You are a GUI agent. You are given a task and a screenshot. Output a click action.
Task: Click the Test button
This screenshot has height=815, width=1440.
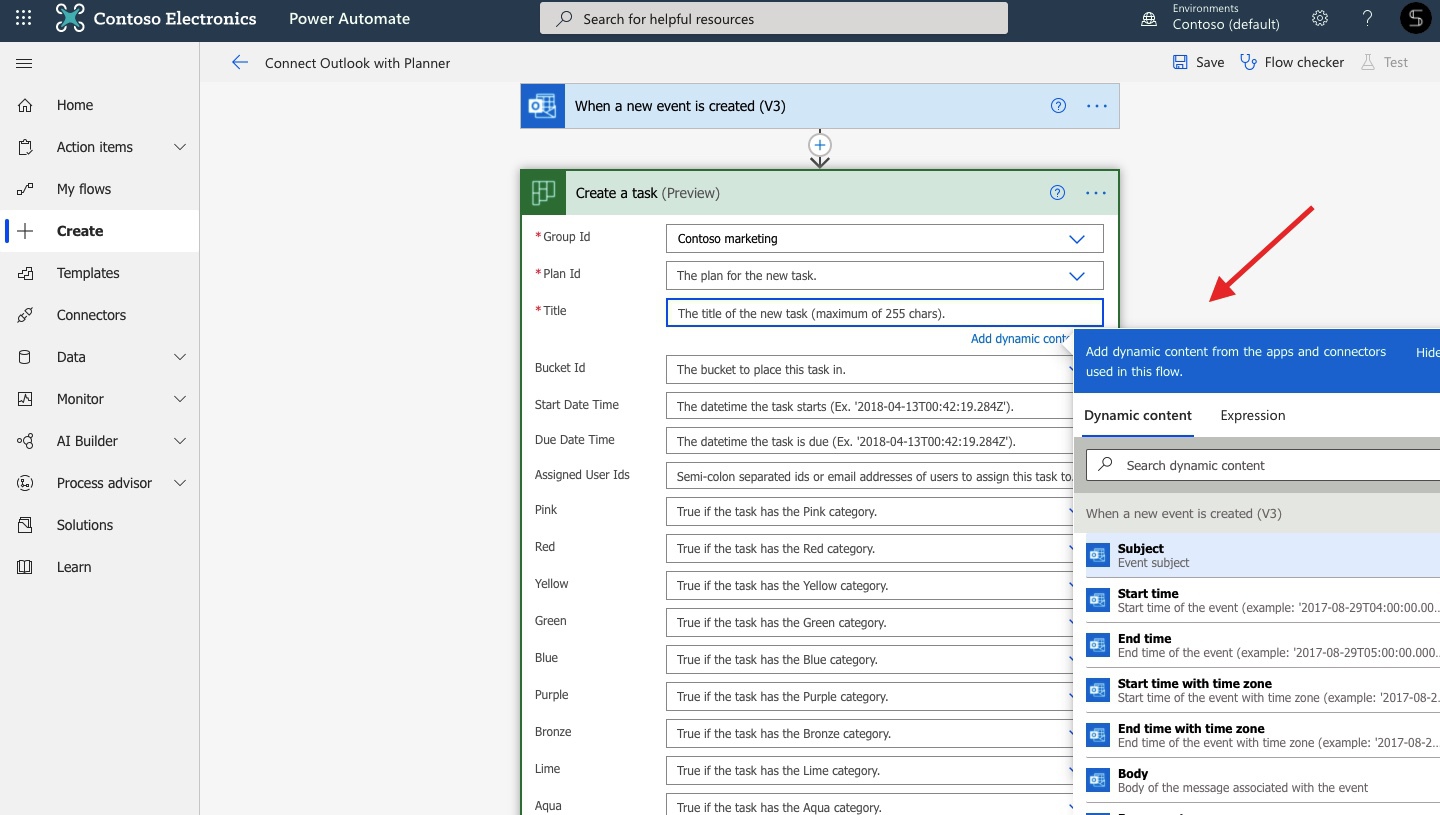[1385, 62]
